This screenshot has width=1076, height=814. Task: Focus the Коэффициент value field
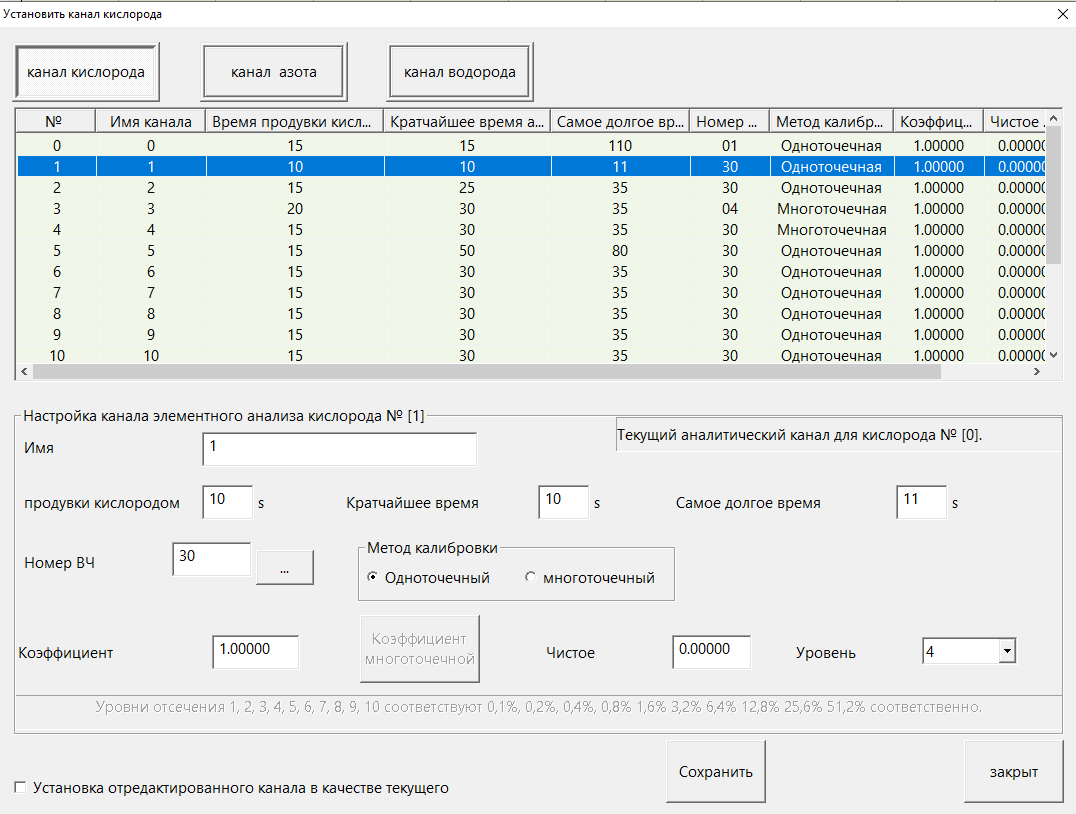[255, 652]
